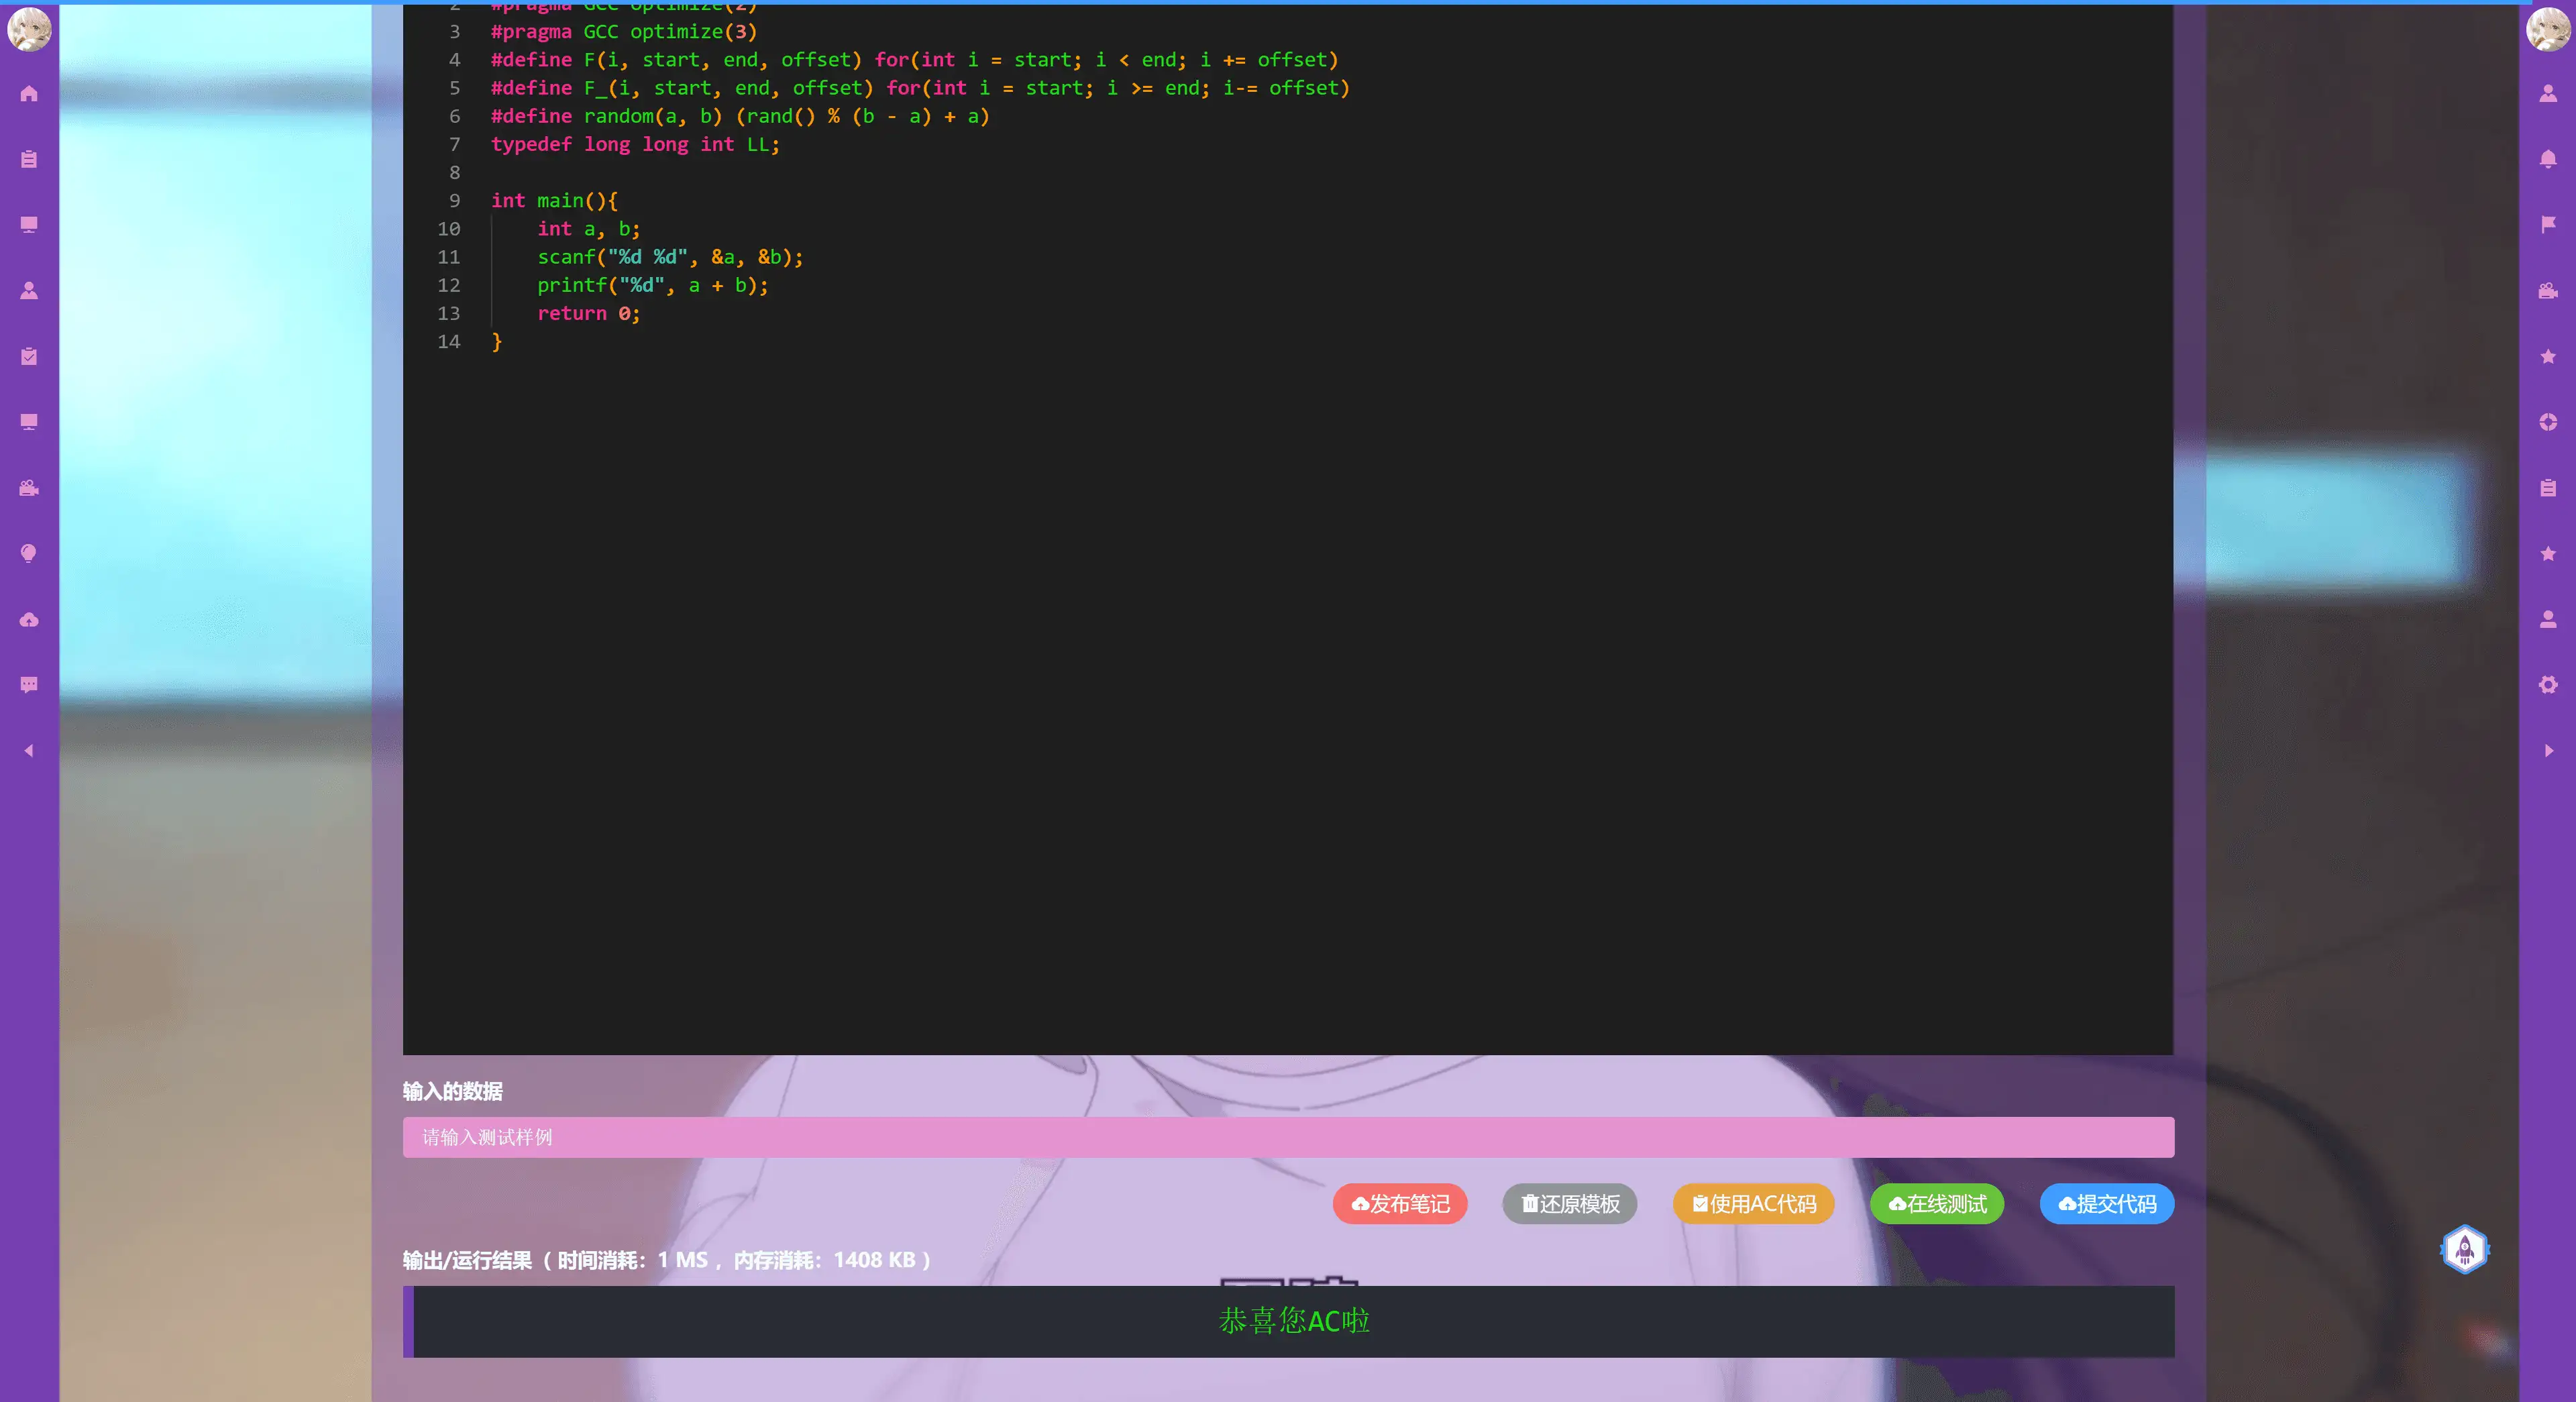This screenshot has height=1402, width=2576.
Task: Run the code with the 在线测试 button
Action: (1936, 1204)
